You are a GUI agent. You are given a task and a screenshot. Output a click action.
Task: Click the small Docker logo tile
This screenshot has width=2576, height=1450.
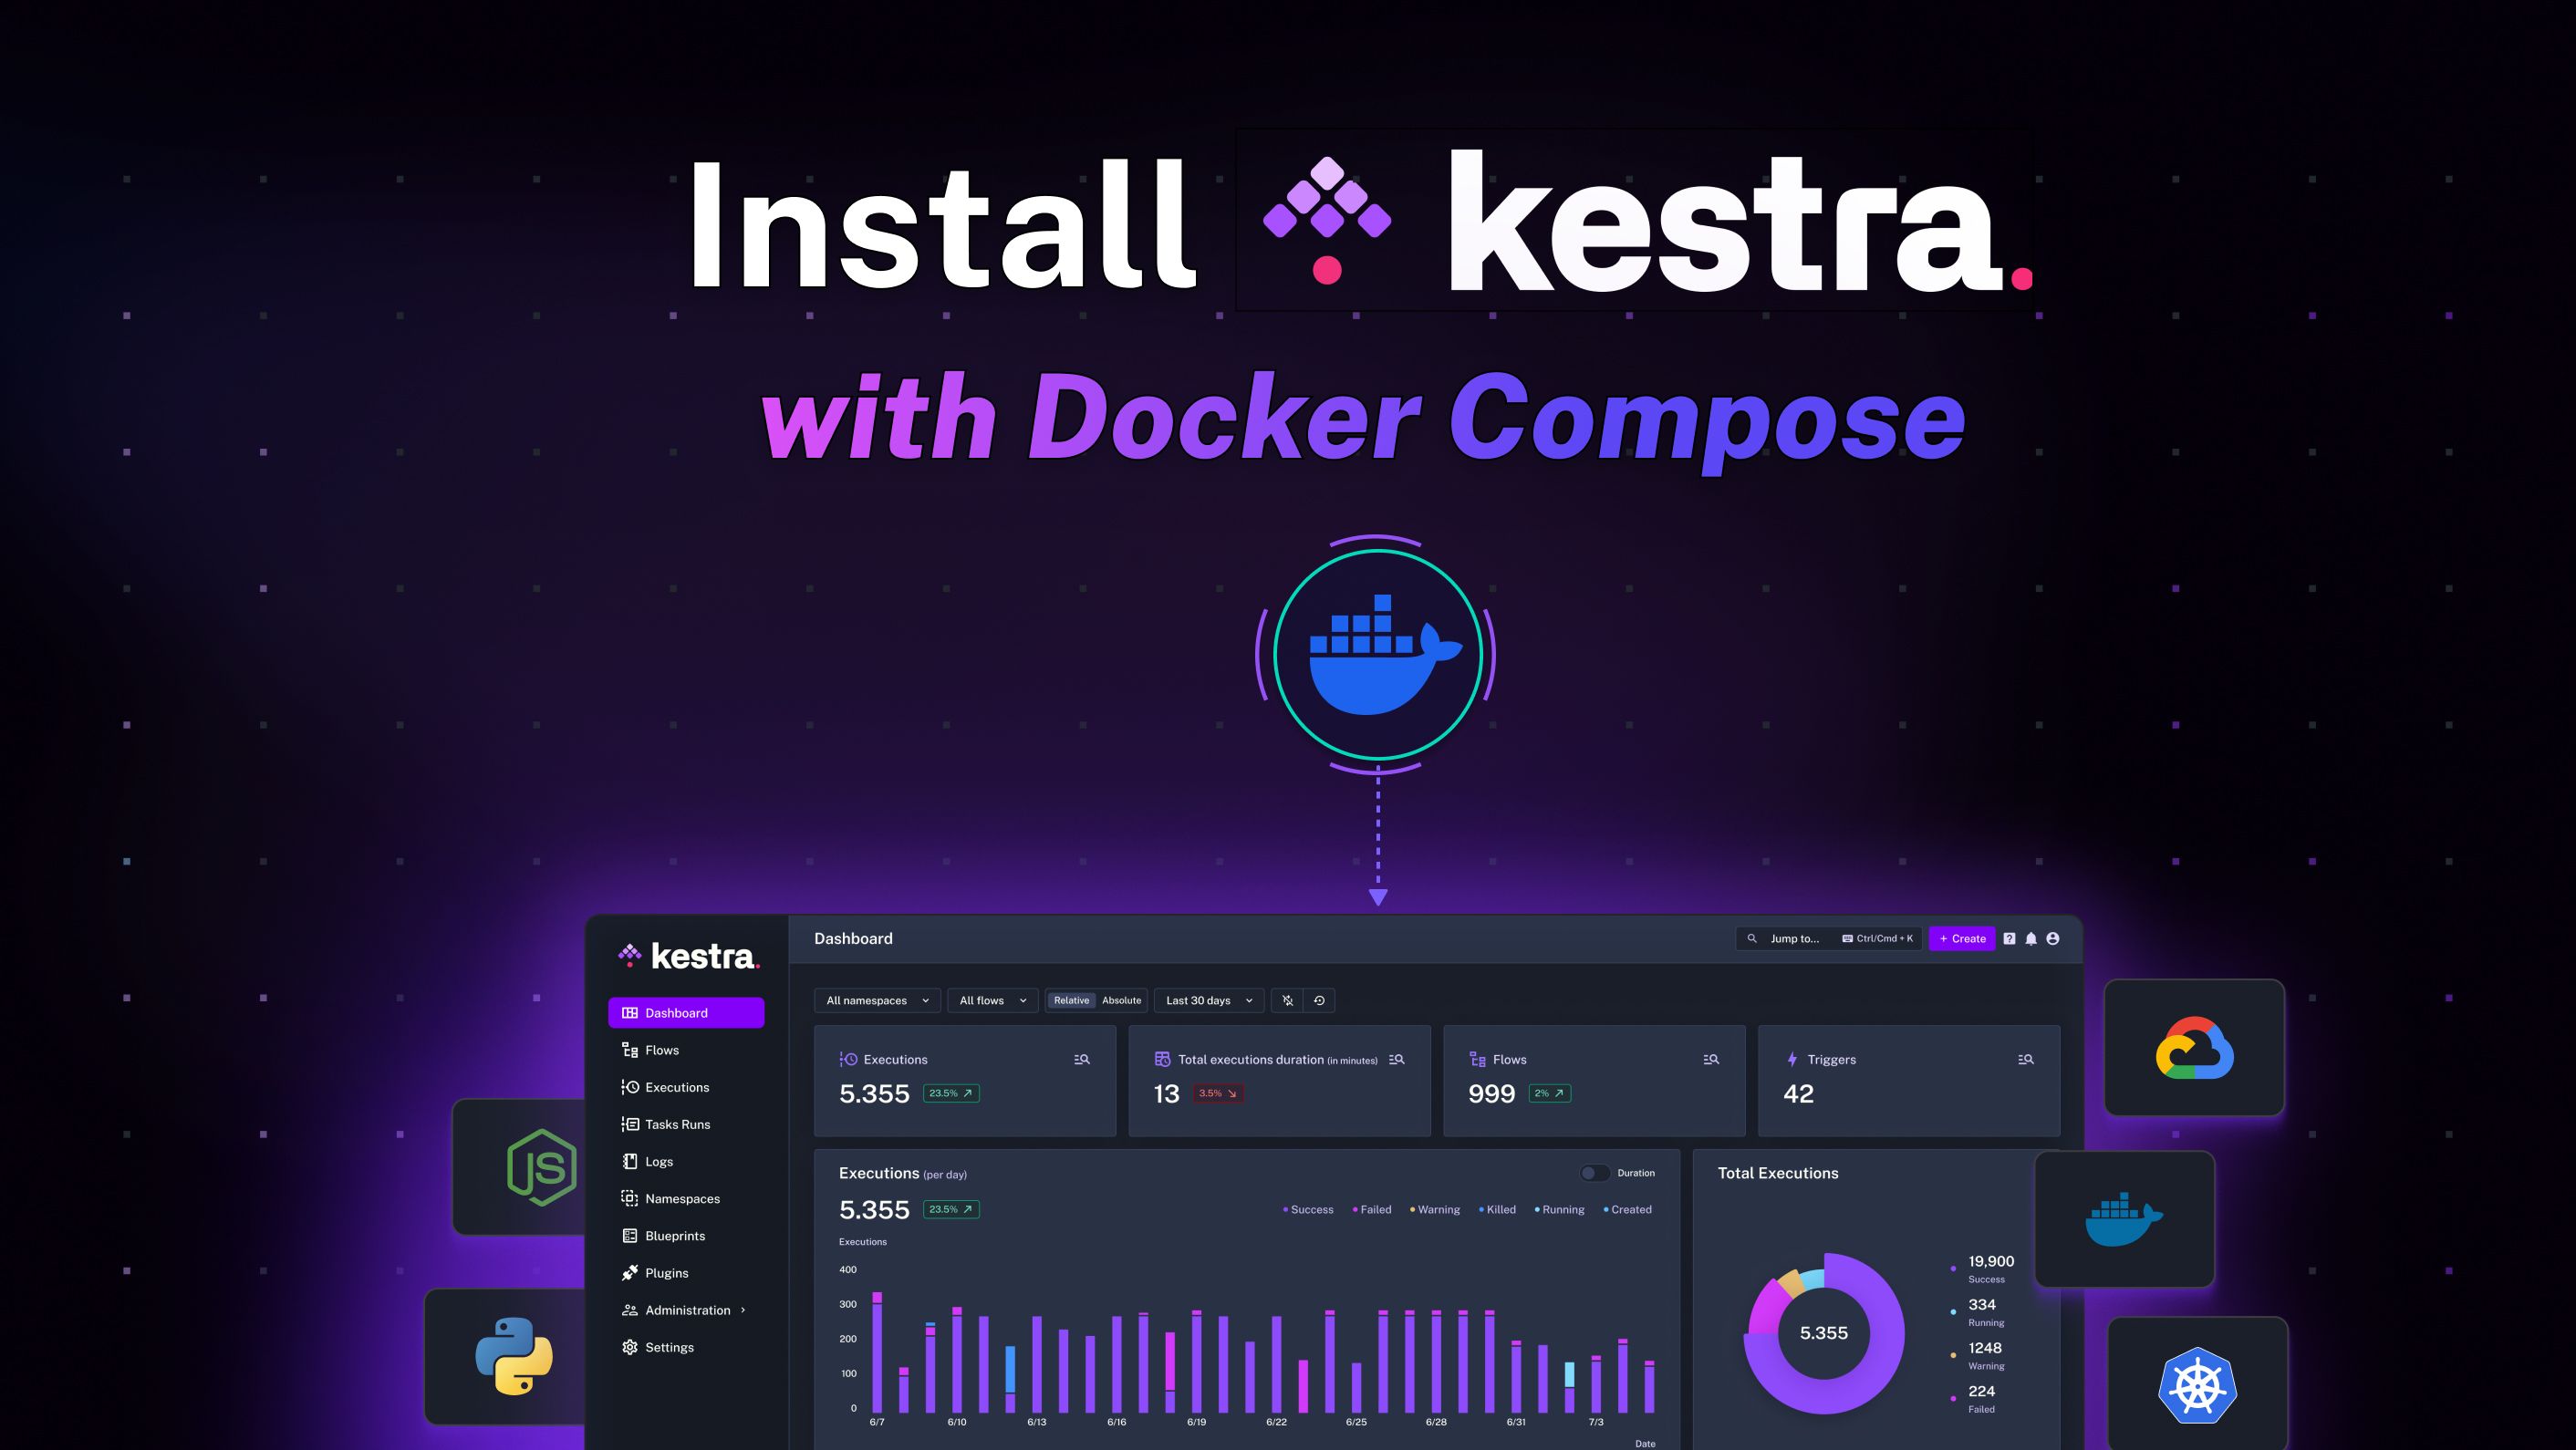pyautogui.click(x=2124, y=1219)
